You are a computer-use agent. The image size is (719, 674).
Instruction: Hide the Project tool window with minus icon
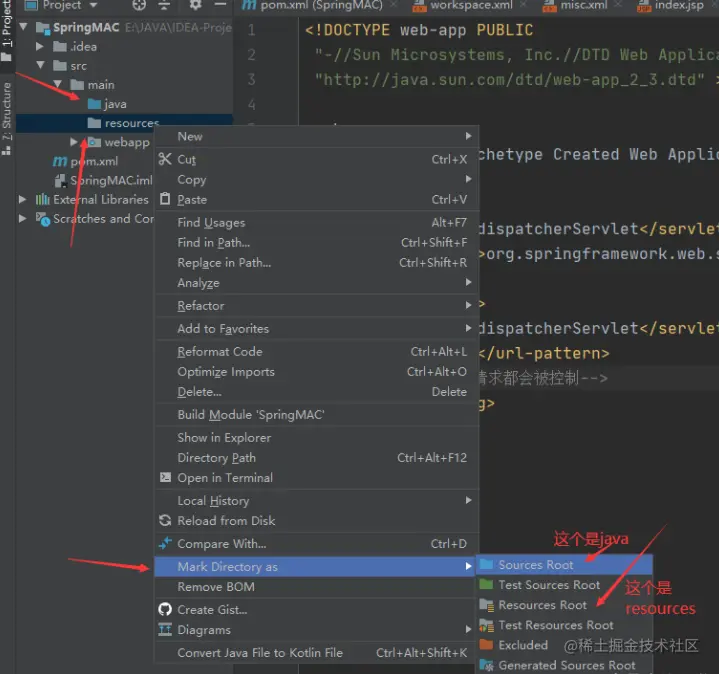point(221,5)
